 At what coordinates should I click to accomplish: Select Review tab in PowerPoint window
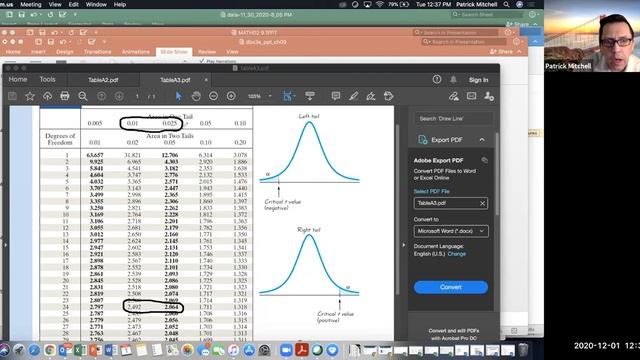pyautogui.click(x=207, y=52)
